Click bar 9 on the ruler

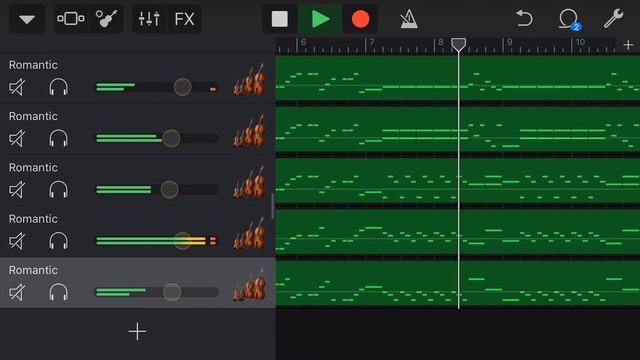[509, 42]
